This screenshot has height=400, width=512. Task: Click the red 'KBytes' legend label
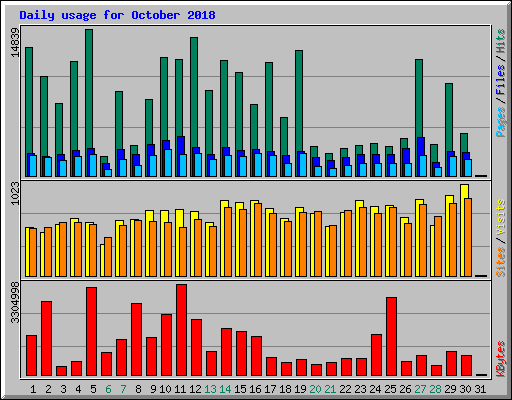[501, 359]
